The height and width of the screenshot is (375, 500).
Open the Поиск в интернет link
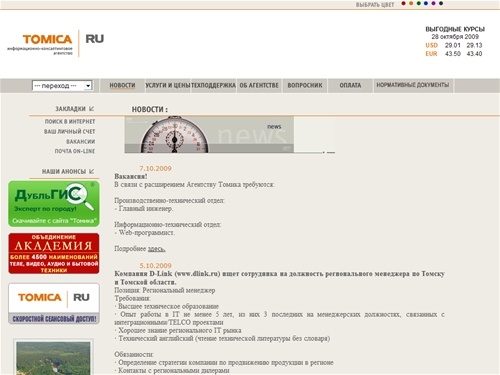pos(70,122)
